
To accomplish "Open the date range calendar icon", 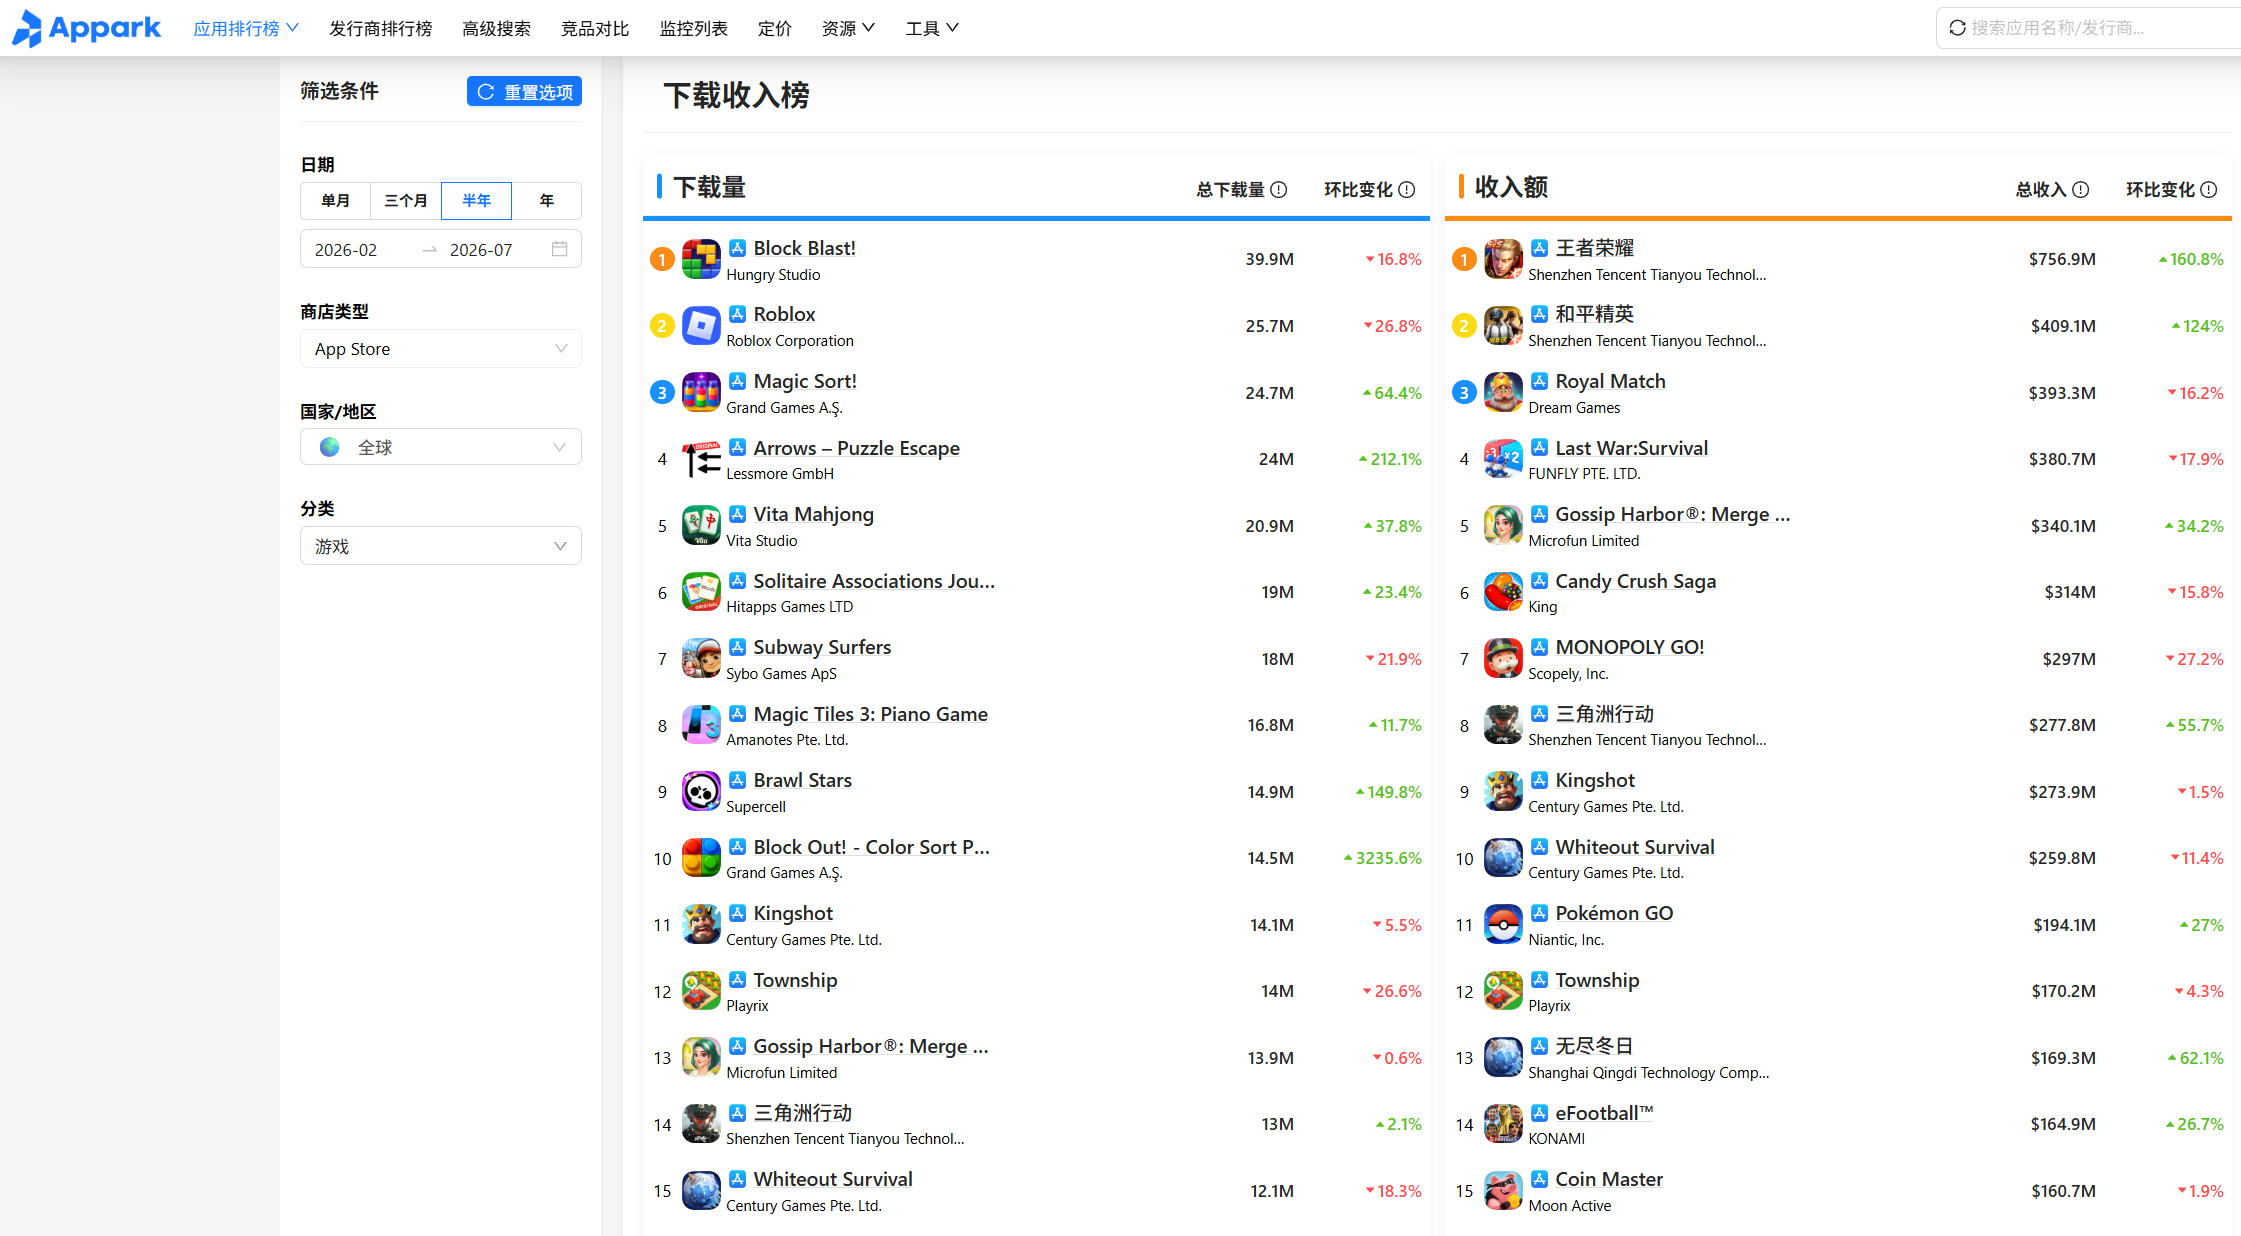I will pyautogui.click(x=560, y=249).
